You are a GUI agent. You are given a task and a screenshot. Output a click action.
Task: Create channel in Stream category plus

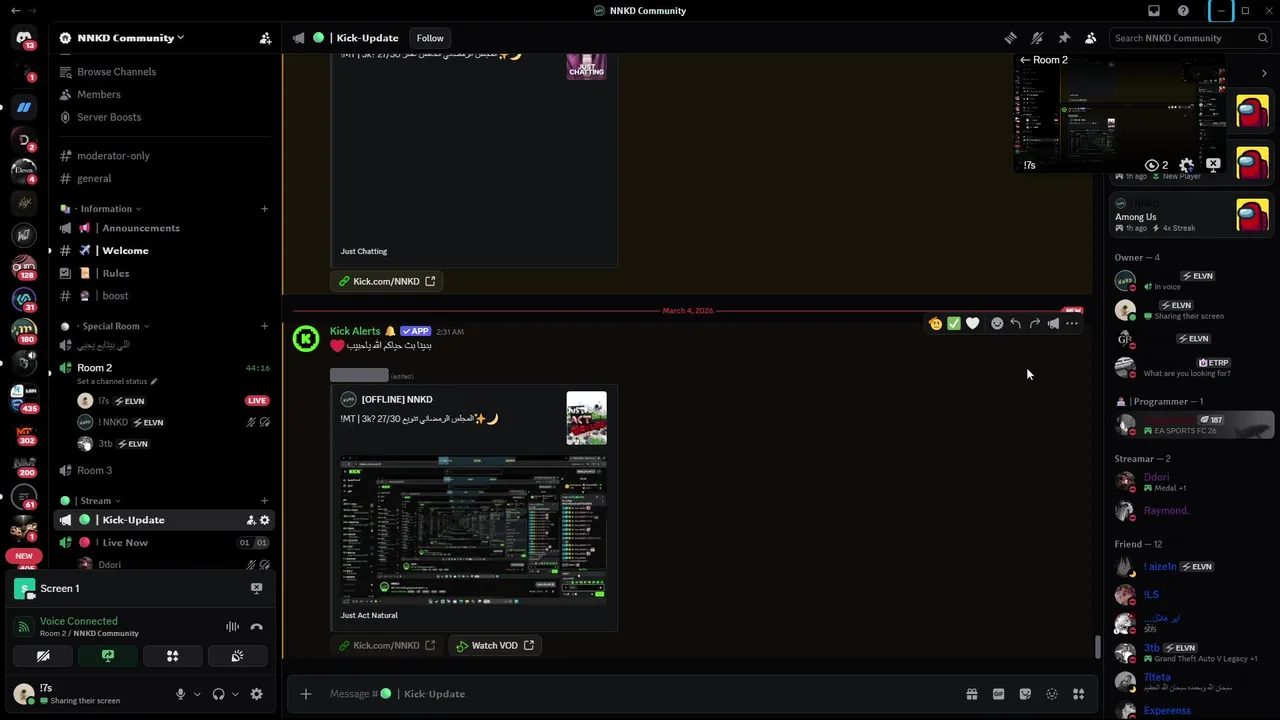click(x=264, y=501)
